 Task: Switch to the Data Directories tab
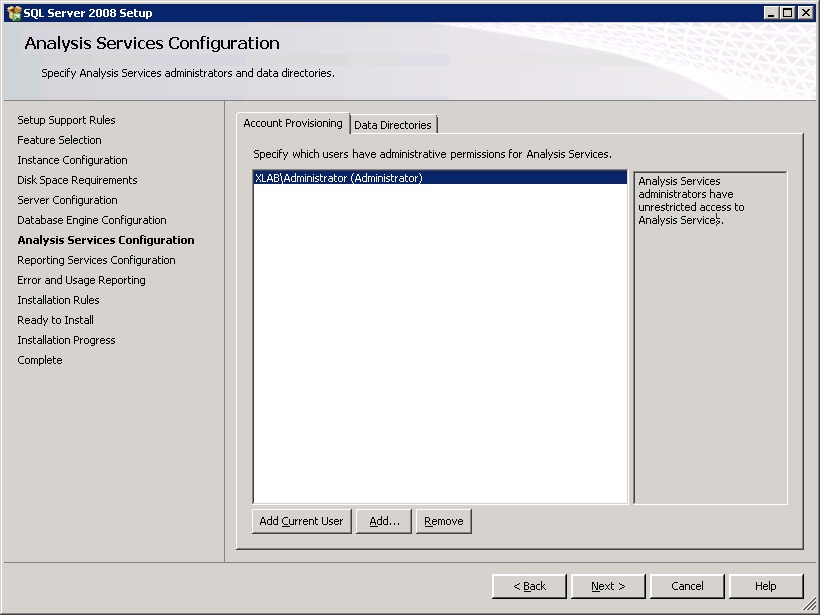[393, 125]
